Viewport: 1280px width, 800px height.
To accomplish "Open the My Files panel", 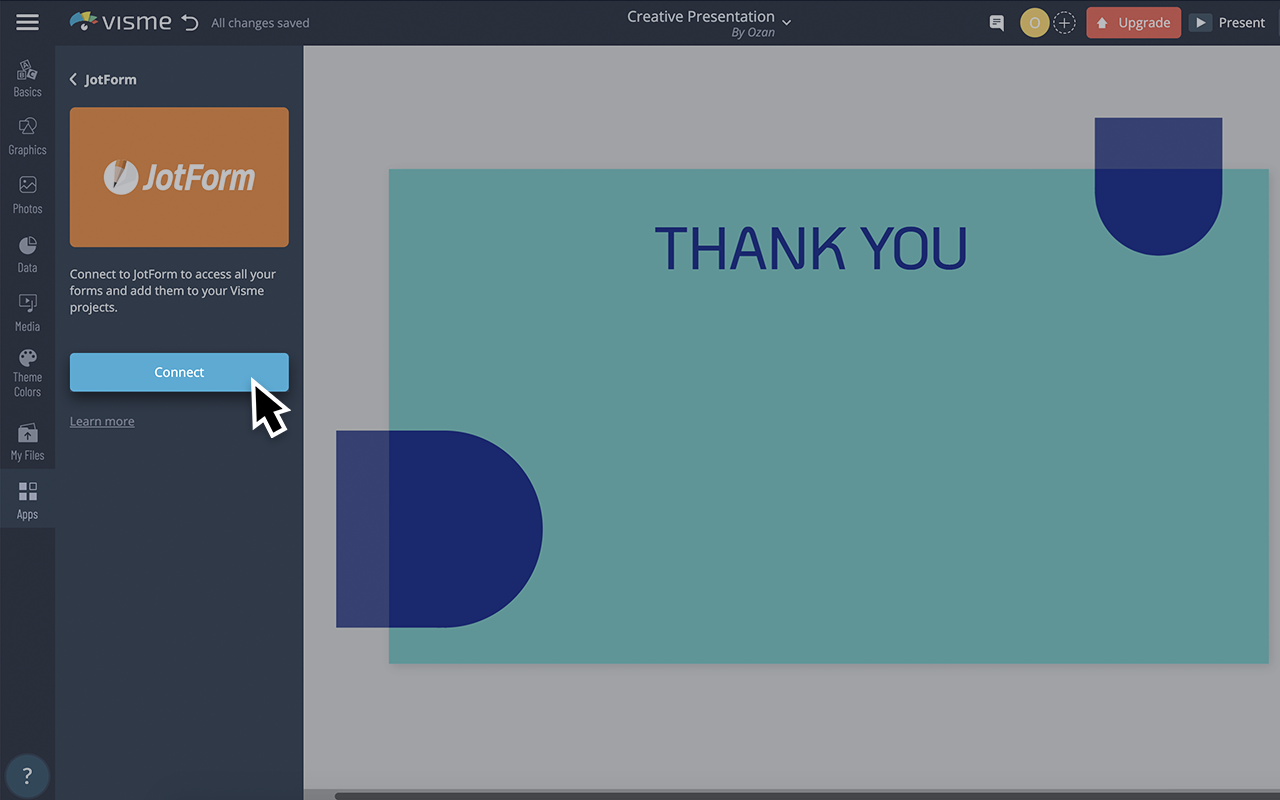I will click(x=27, y=437).
